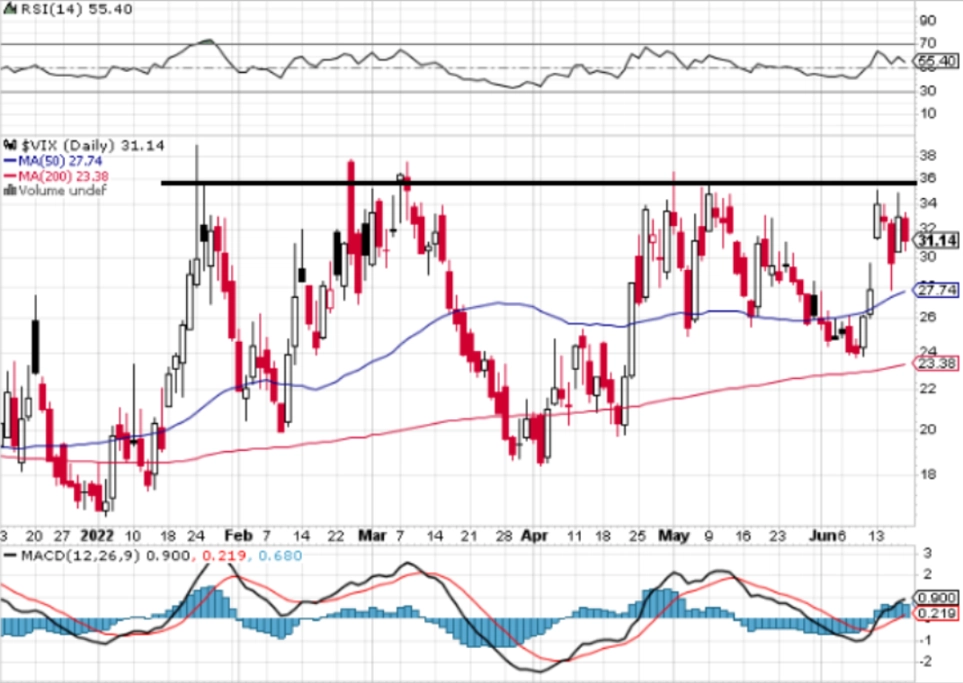Click the line marker before RSI(14)
Viewport: 963px width, 683px height.
(10, 9)
